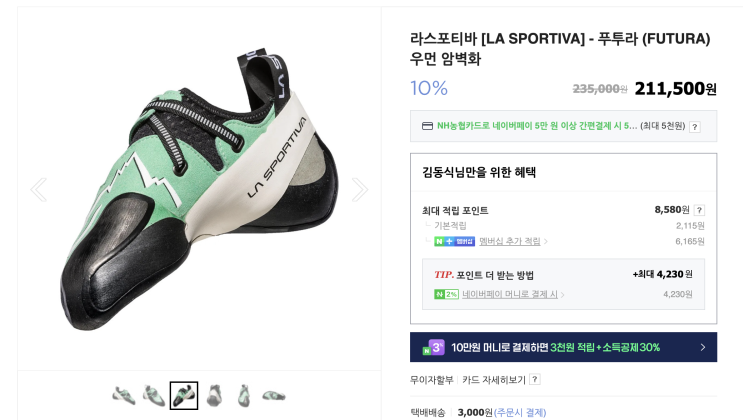
Task: Open the 10만원 머니 결제 banner arrow
Action: point(702,347)
